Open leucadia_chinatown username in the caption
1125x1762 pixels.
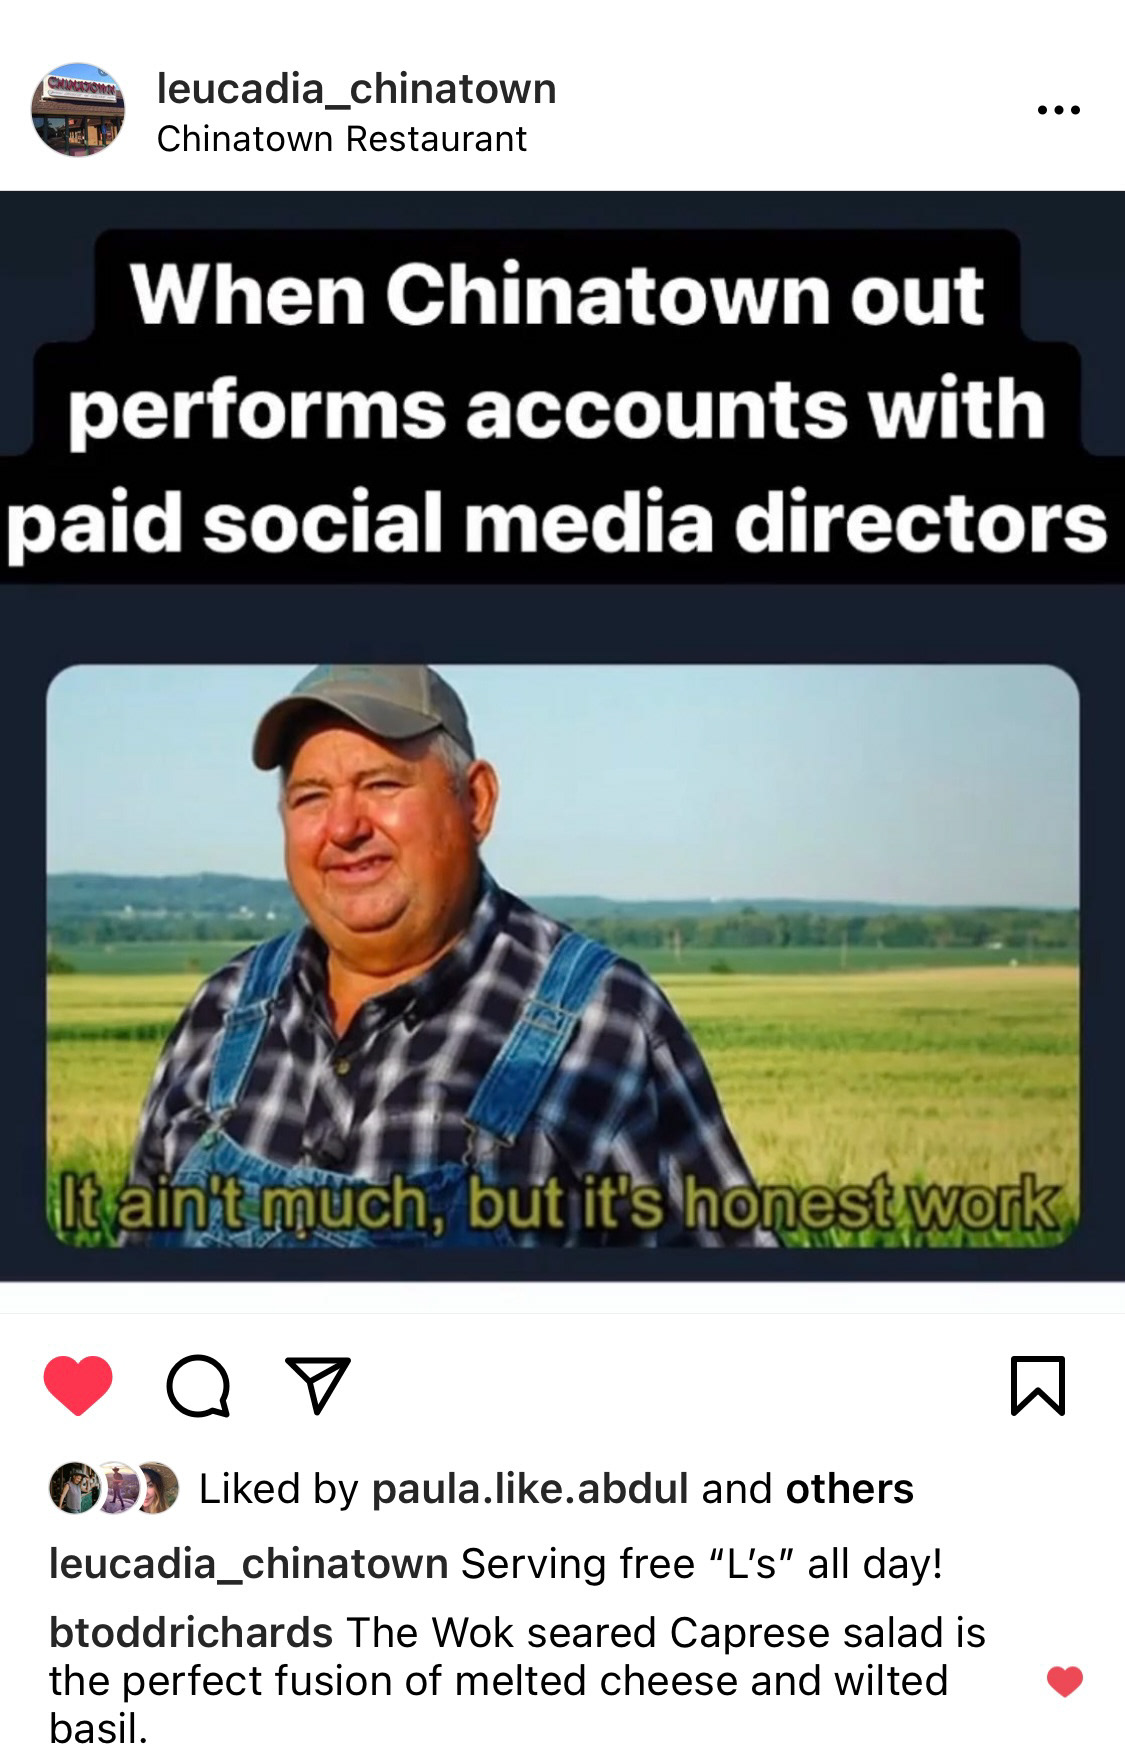coord(248,1564)
